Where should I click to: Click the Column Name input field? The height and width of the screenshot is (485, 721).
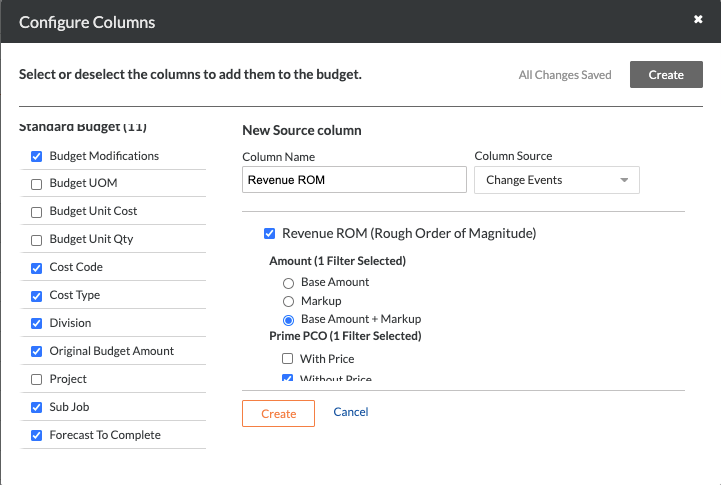coord(354,180)
